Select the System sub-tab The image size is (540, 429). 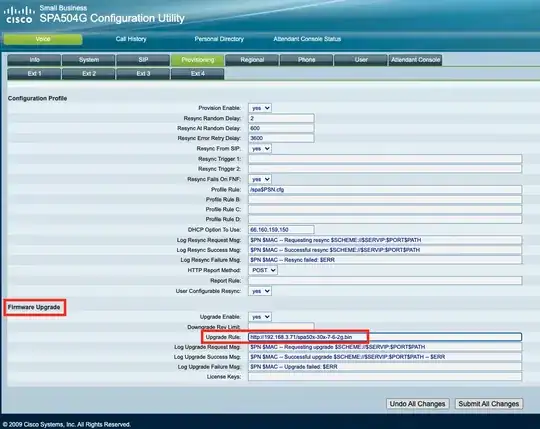[89, 60]
